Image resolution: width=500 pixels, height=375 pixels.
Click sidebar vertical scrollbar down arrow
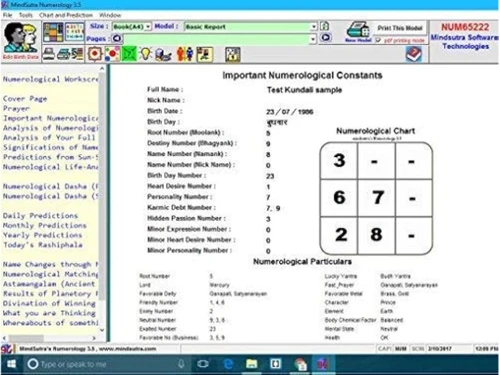pyautogui.click(x=102, y=330)
